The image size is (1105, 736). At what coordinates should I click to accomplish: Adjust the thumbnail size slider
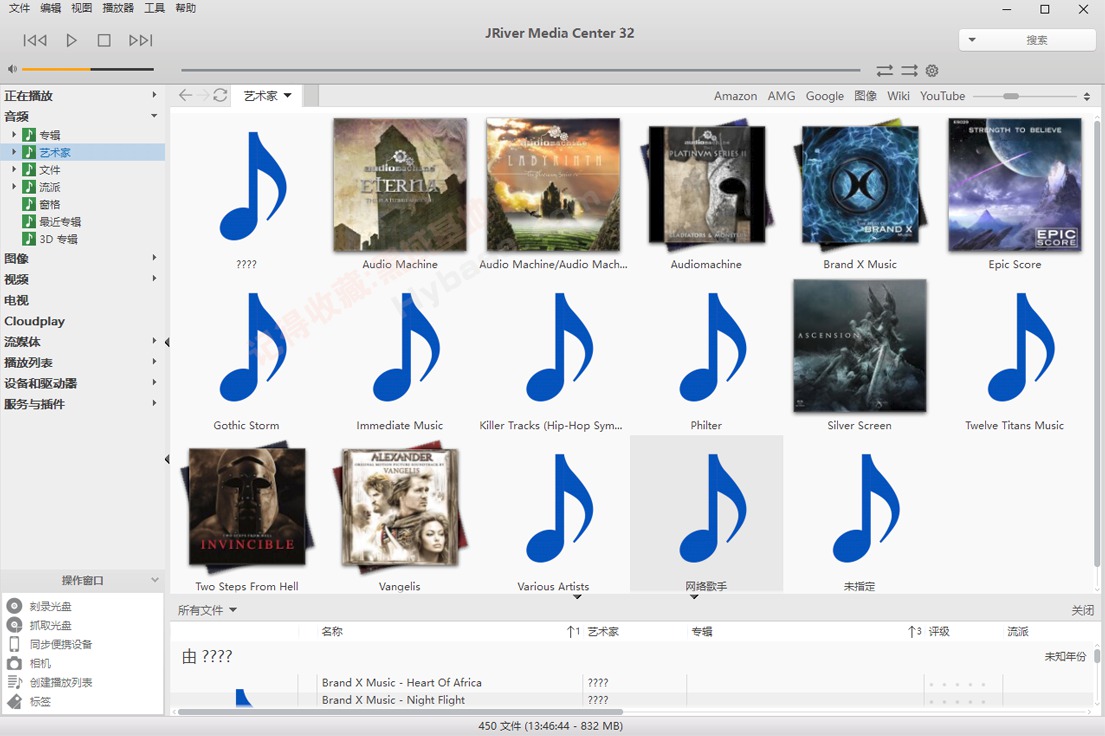tap(1025, 96)
